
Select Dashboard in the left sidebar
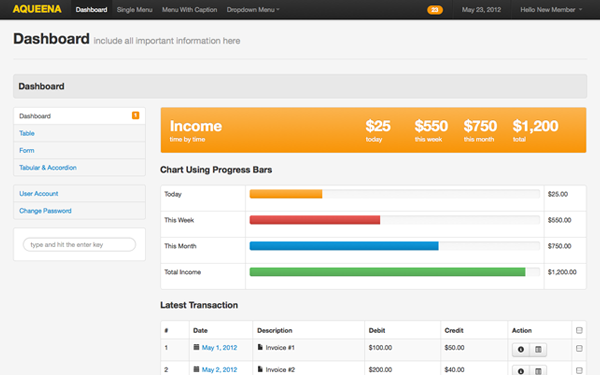tap(80, 116)
